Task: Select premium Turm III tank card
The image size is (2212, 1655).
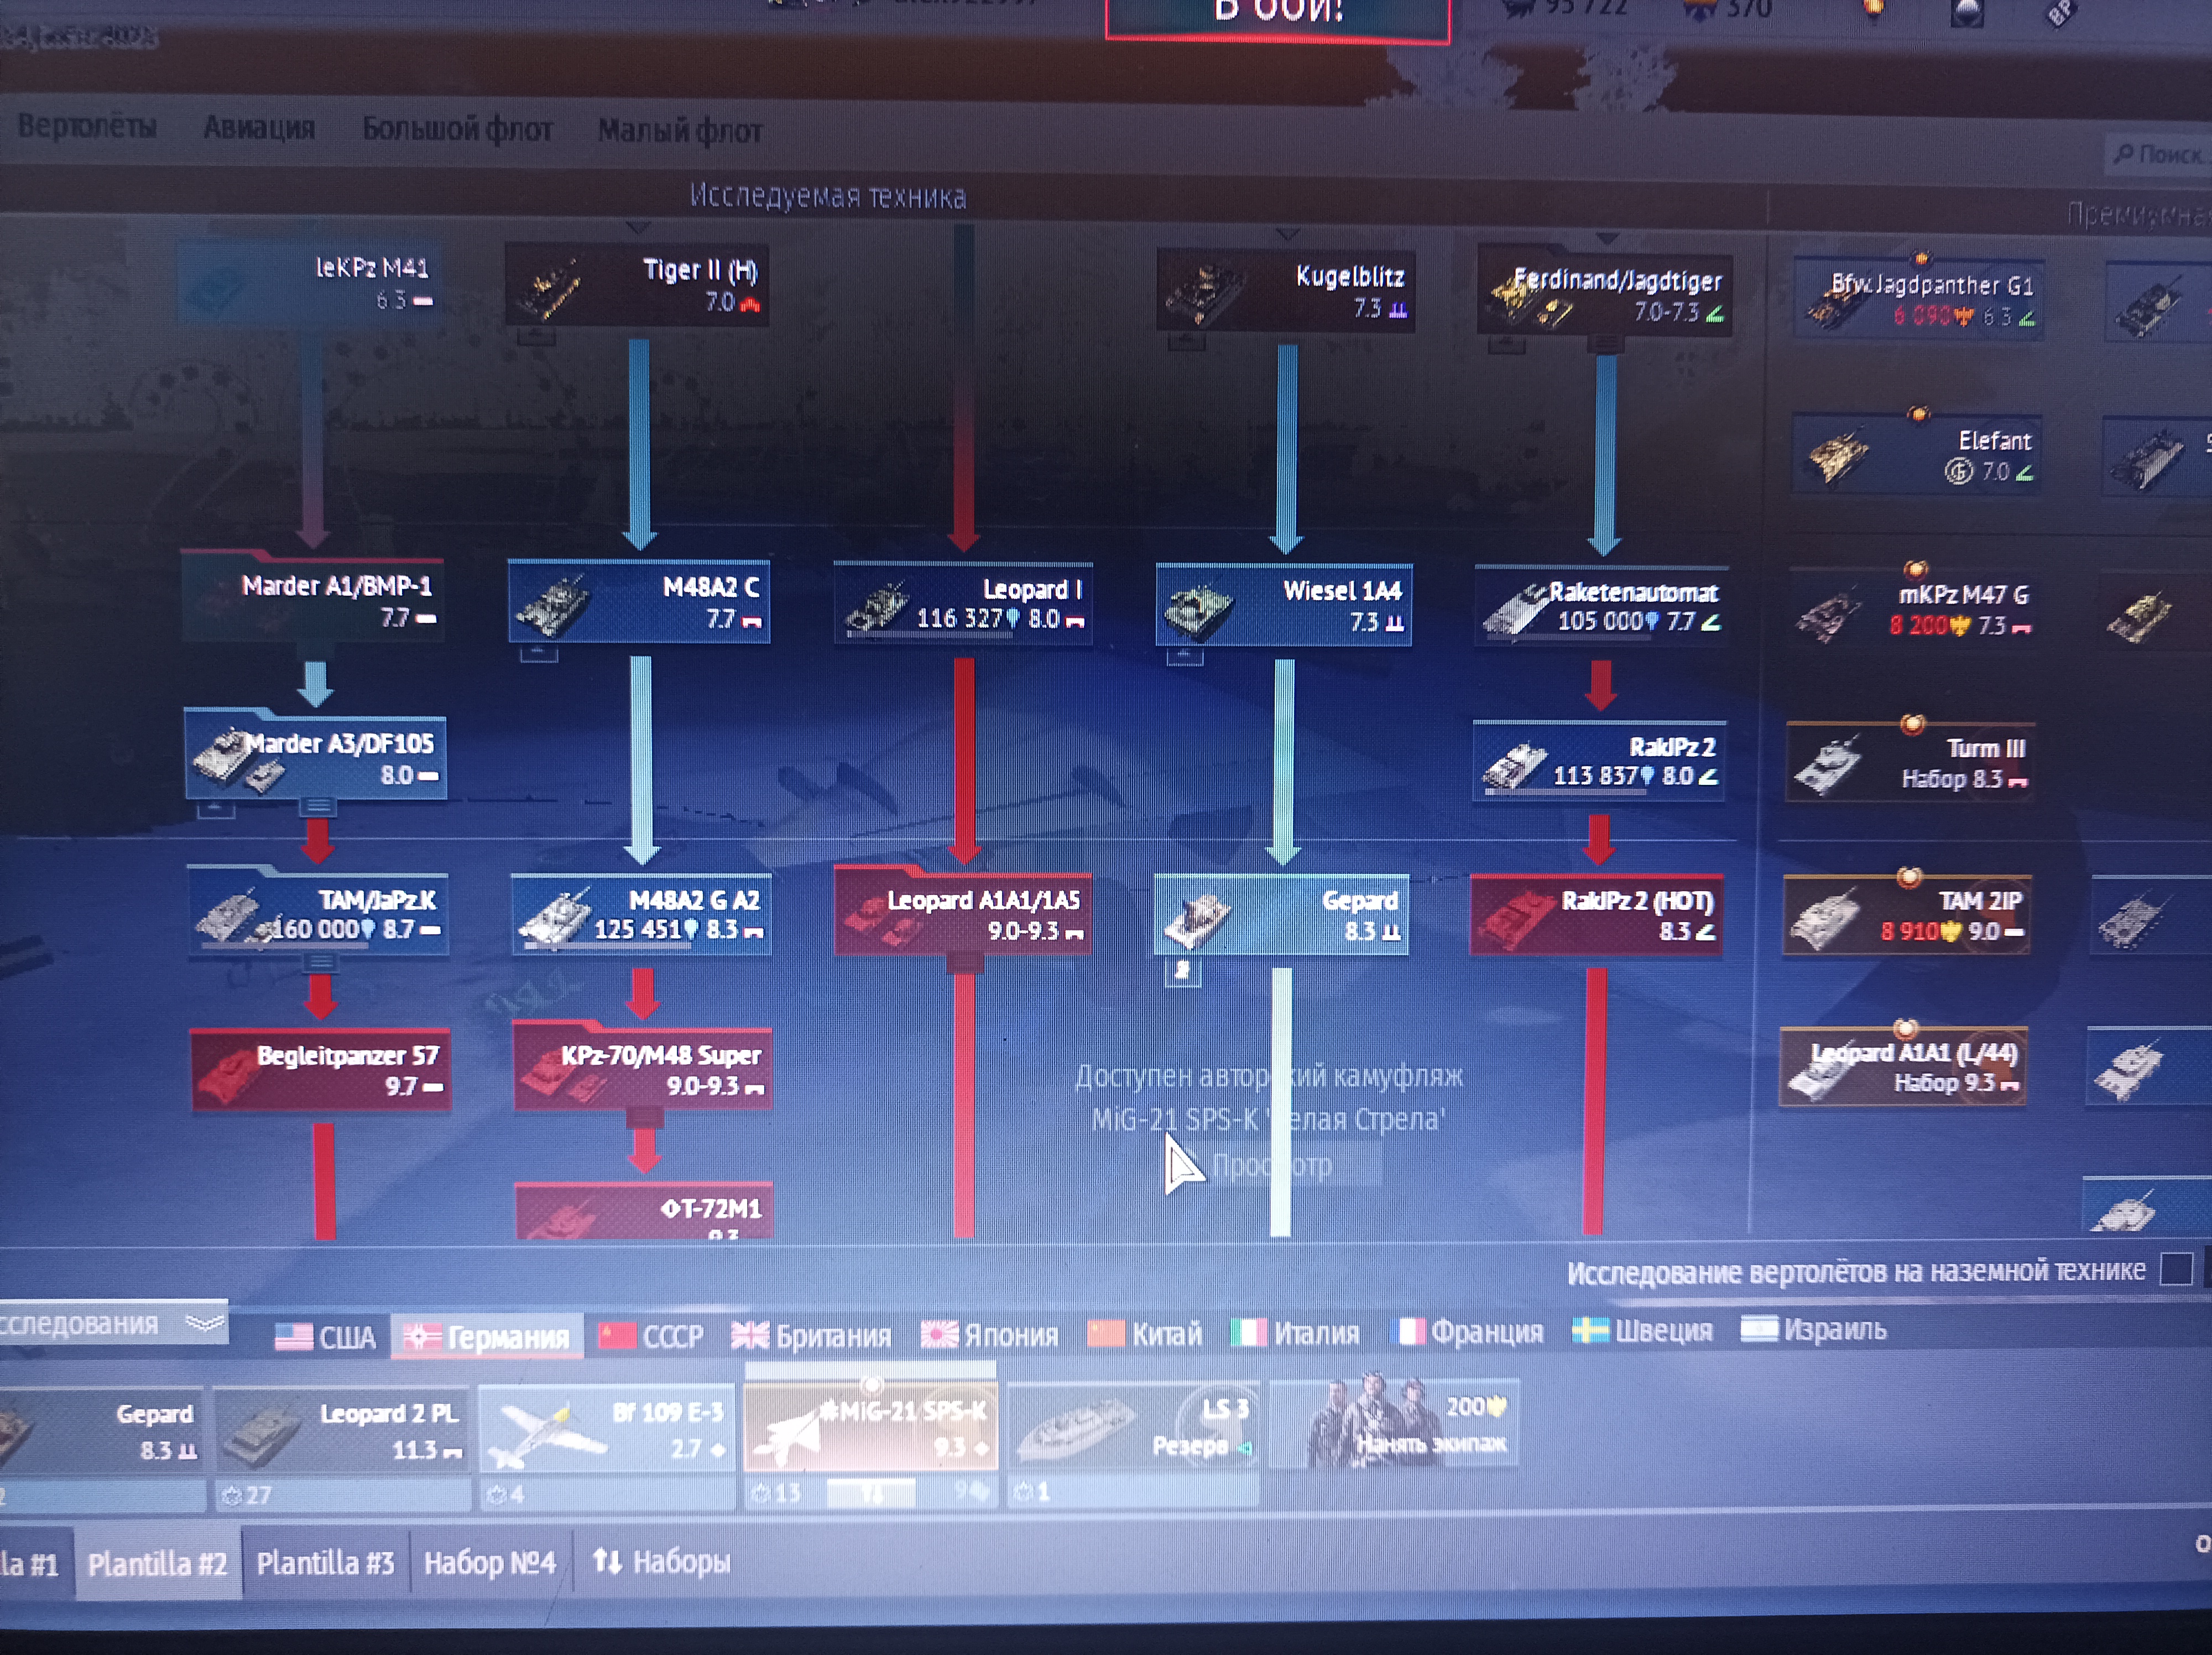Action: point(1910,763)
